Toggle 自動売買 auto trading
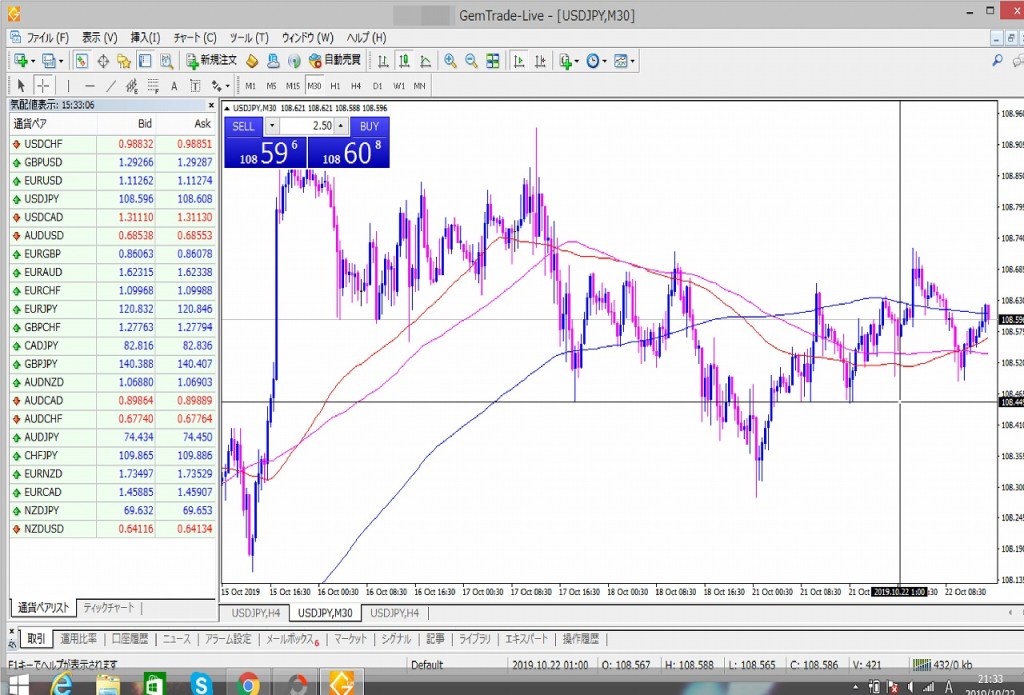The image size is (1024, 695). [335, 61]
